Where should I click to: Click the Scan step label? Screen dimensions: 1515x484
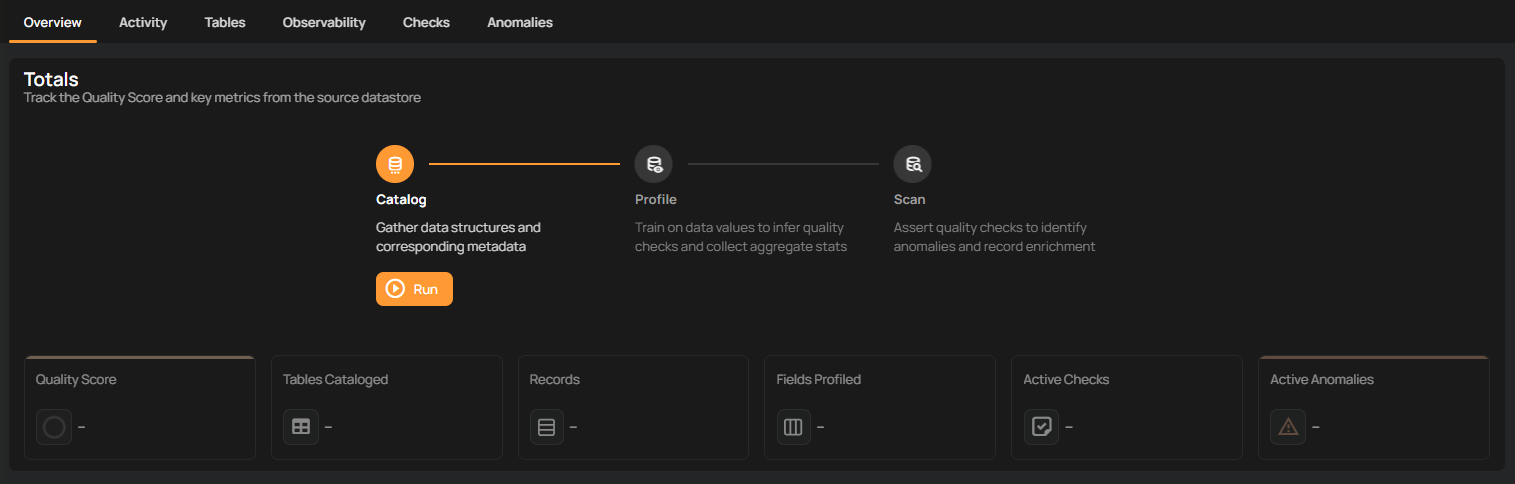910,199
